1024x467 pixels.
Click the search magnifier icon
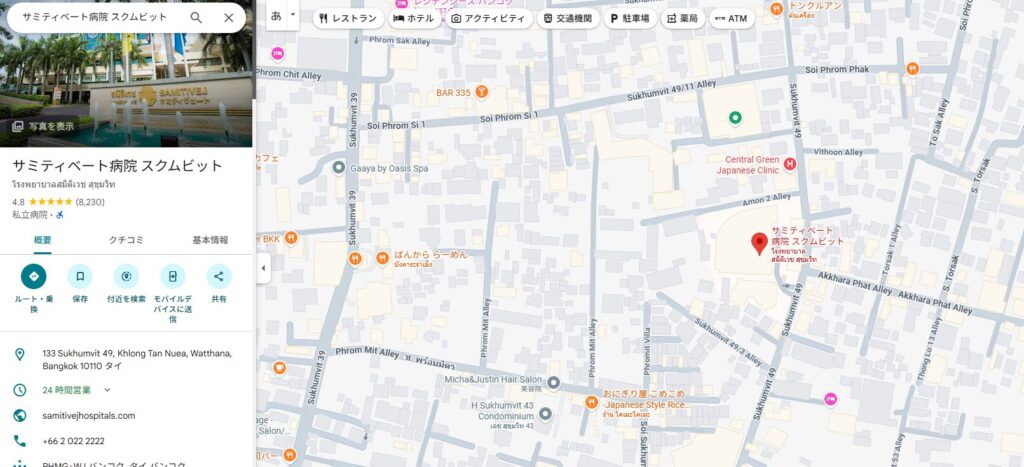pos(196,18)
